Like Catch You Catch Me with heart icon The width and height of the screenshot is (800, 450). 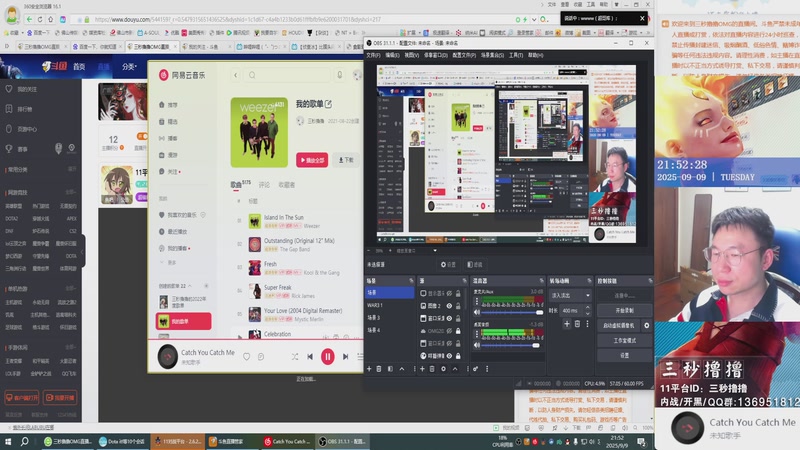[246, 357]
